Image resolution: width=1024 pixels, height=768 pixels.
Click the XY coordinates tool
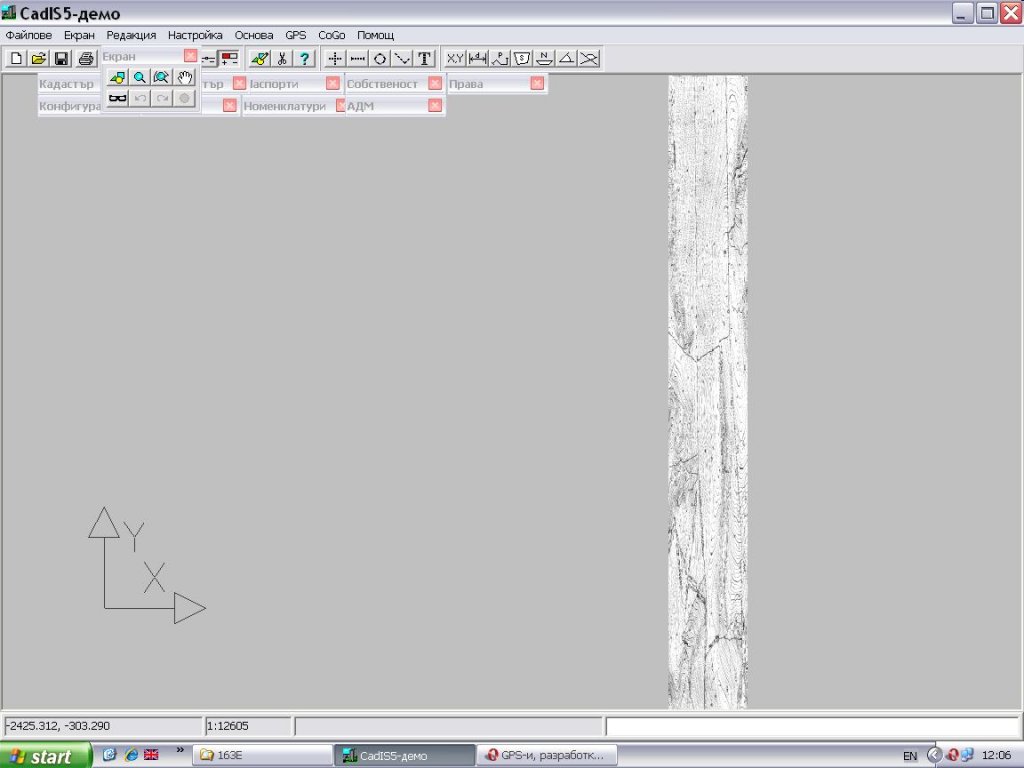455,59
